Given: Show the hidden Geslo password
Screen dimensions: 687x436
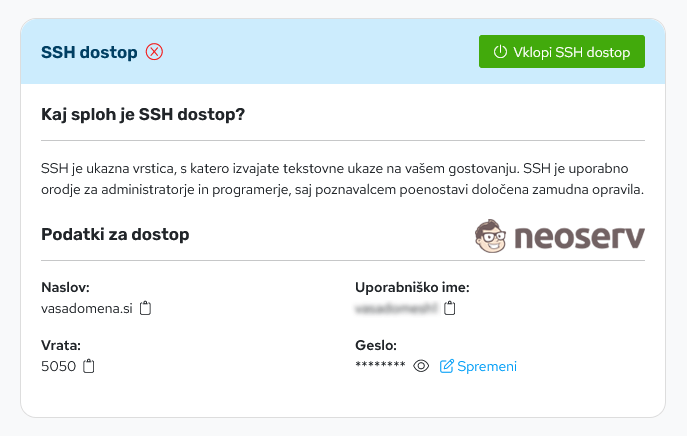Looking at the screenshot, I should pos(421,366).
